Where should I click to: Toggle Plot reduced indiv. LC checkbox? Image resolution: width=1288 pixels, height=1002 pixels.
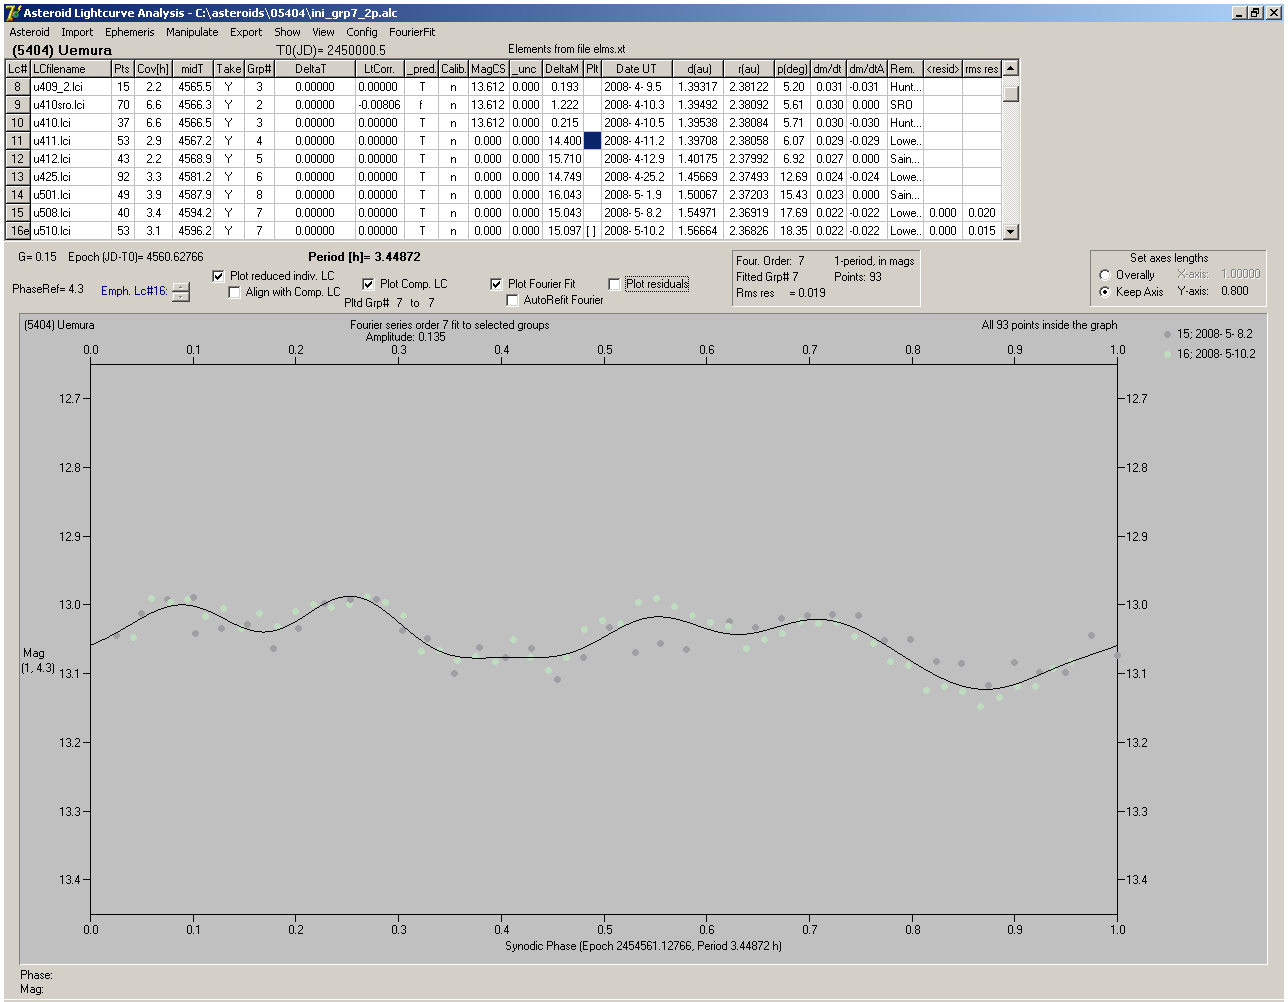[219, 276]
